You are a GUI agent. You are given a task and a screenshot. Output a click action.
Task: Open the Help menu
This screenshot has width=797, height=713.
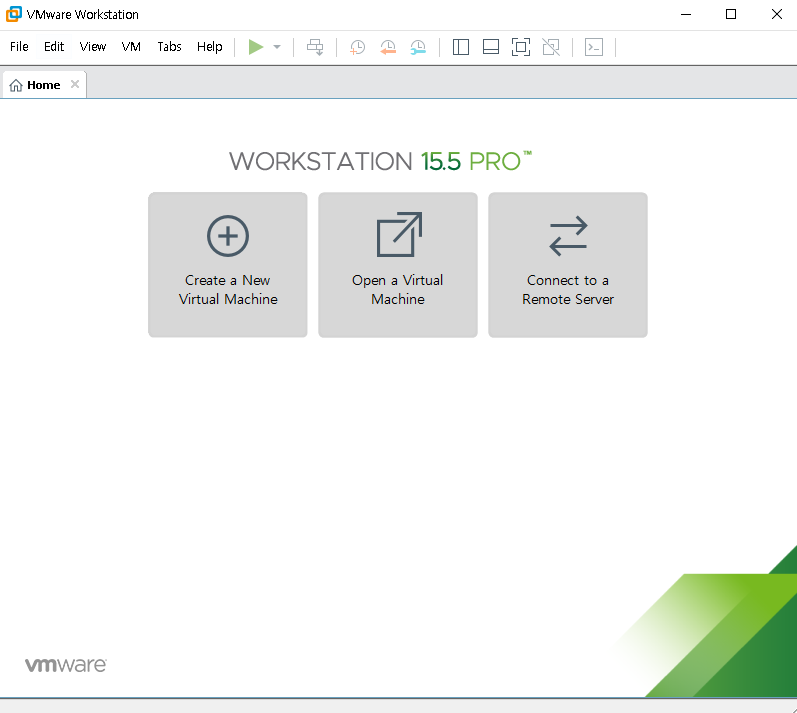pyautogui.click(x=210, y=47)
